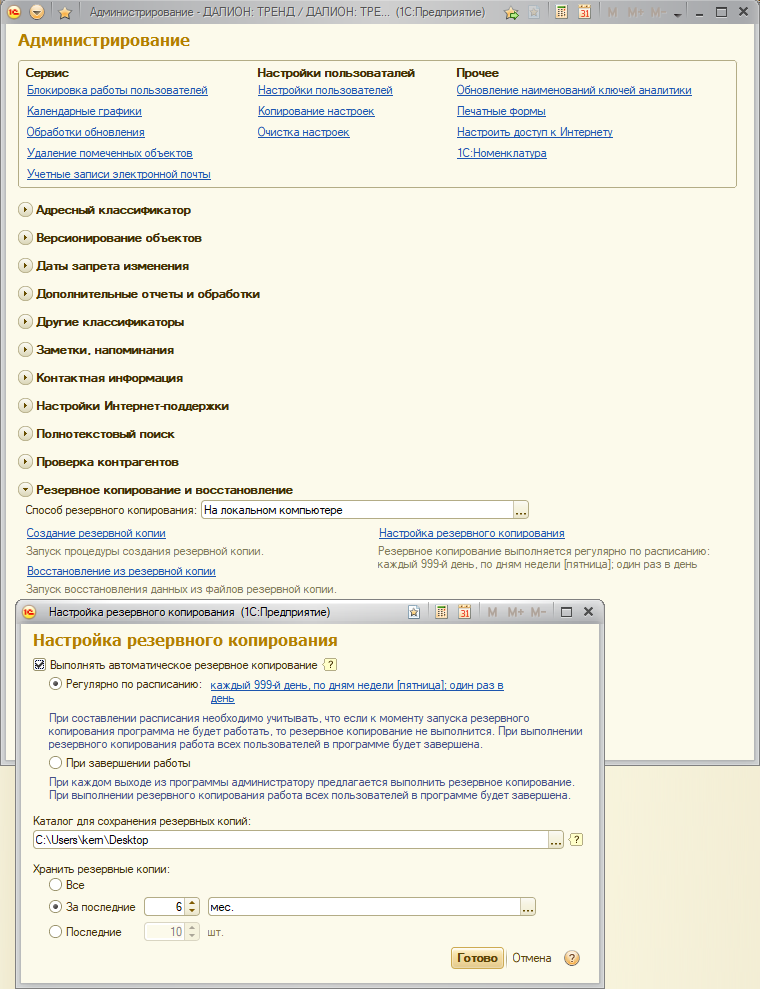Viewport: 760px width, 989px height.
Task: Open 'Блокировка работы пользователей' link
Action: 117,90
